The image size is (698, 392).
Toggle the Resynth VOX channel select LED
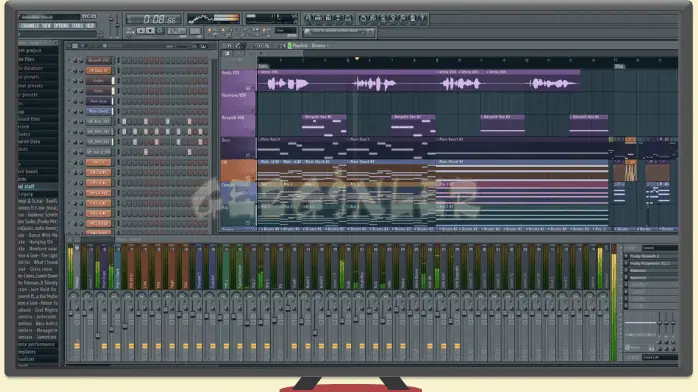pos(118,60)
